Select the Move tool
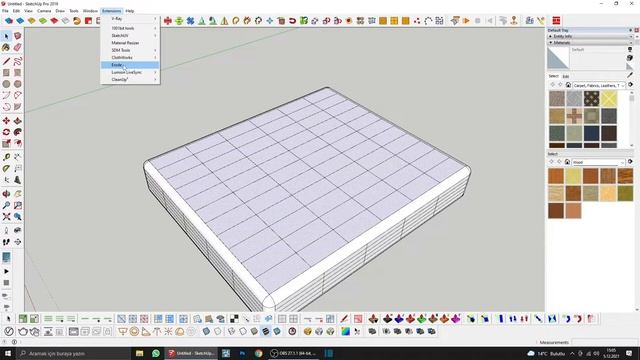The height and width of the screenshot is (360, 640). tap(6, 121)
